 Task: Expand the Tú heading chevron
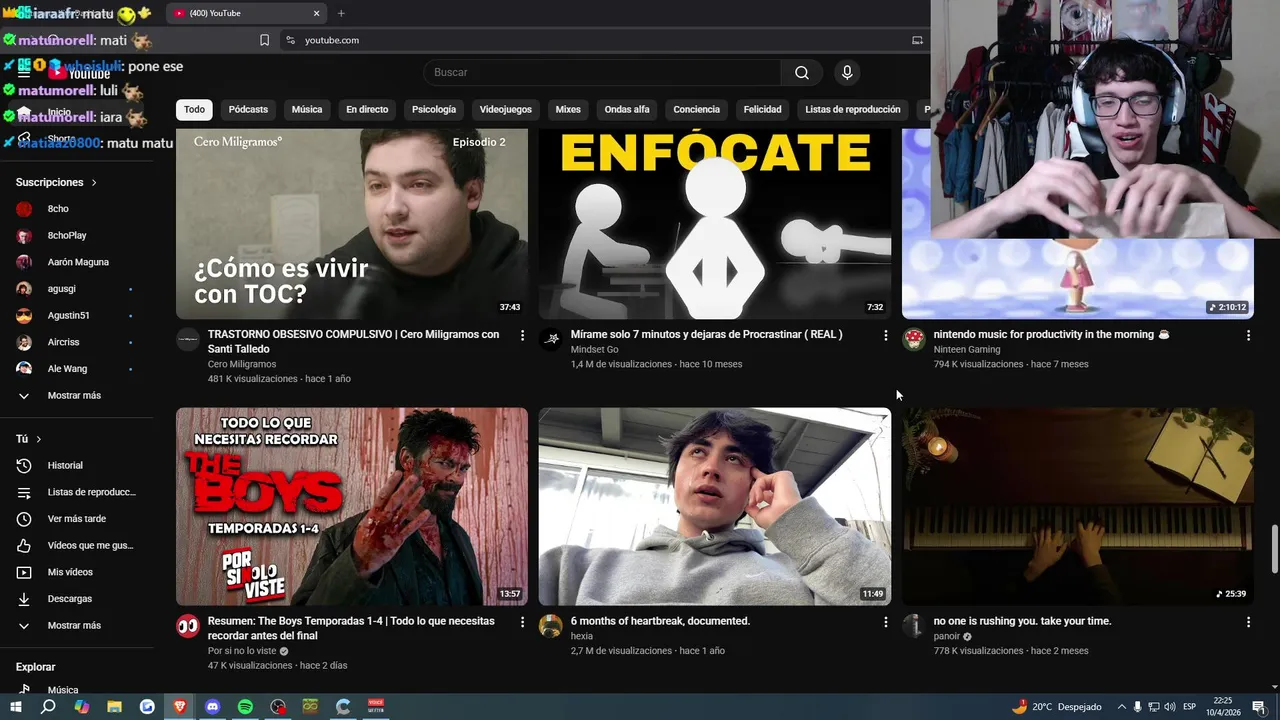pyautogui.click(x=39, y=439)
